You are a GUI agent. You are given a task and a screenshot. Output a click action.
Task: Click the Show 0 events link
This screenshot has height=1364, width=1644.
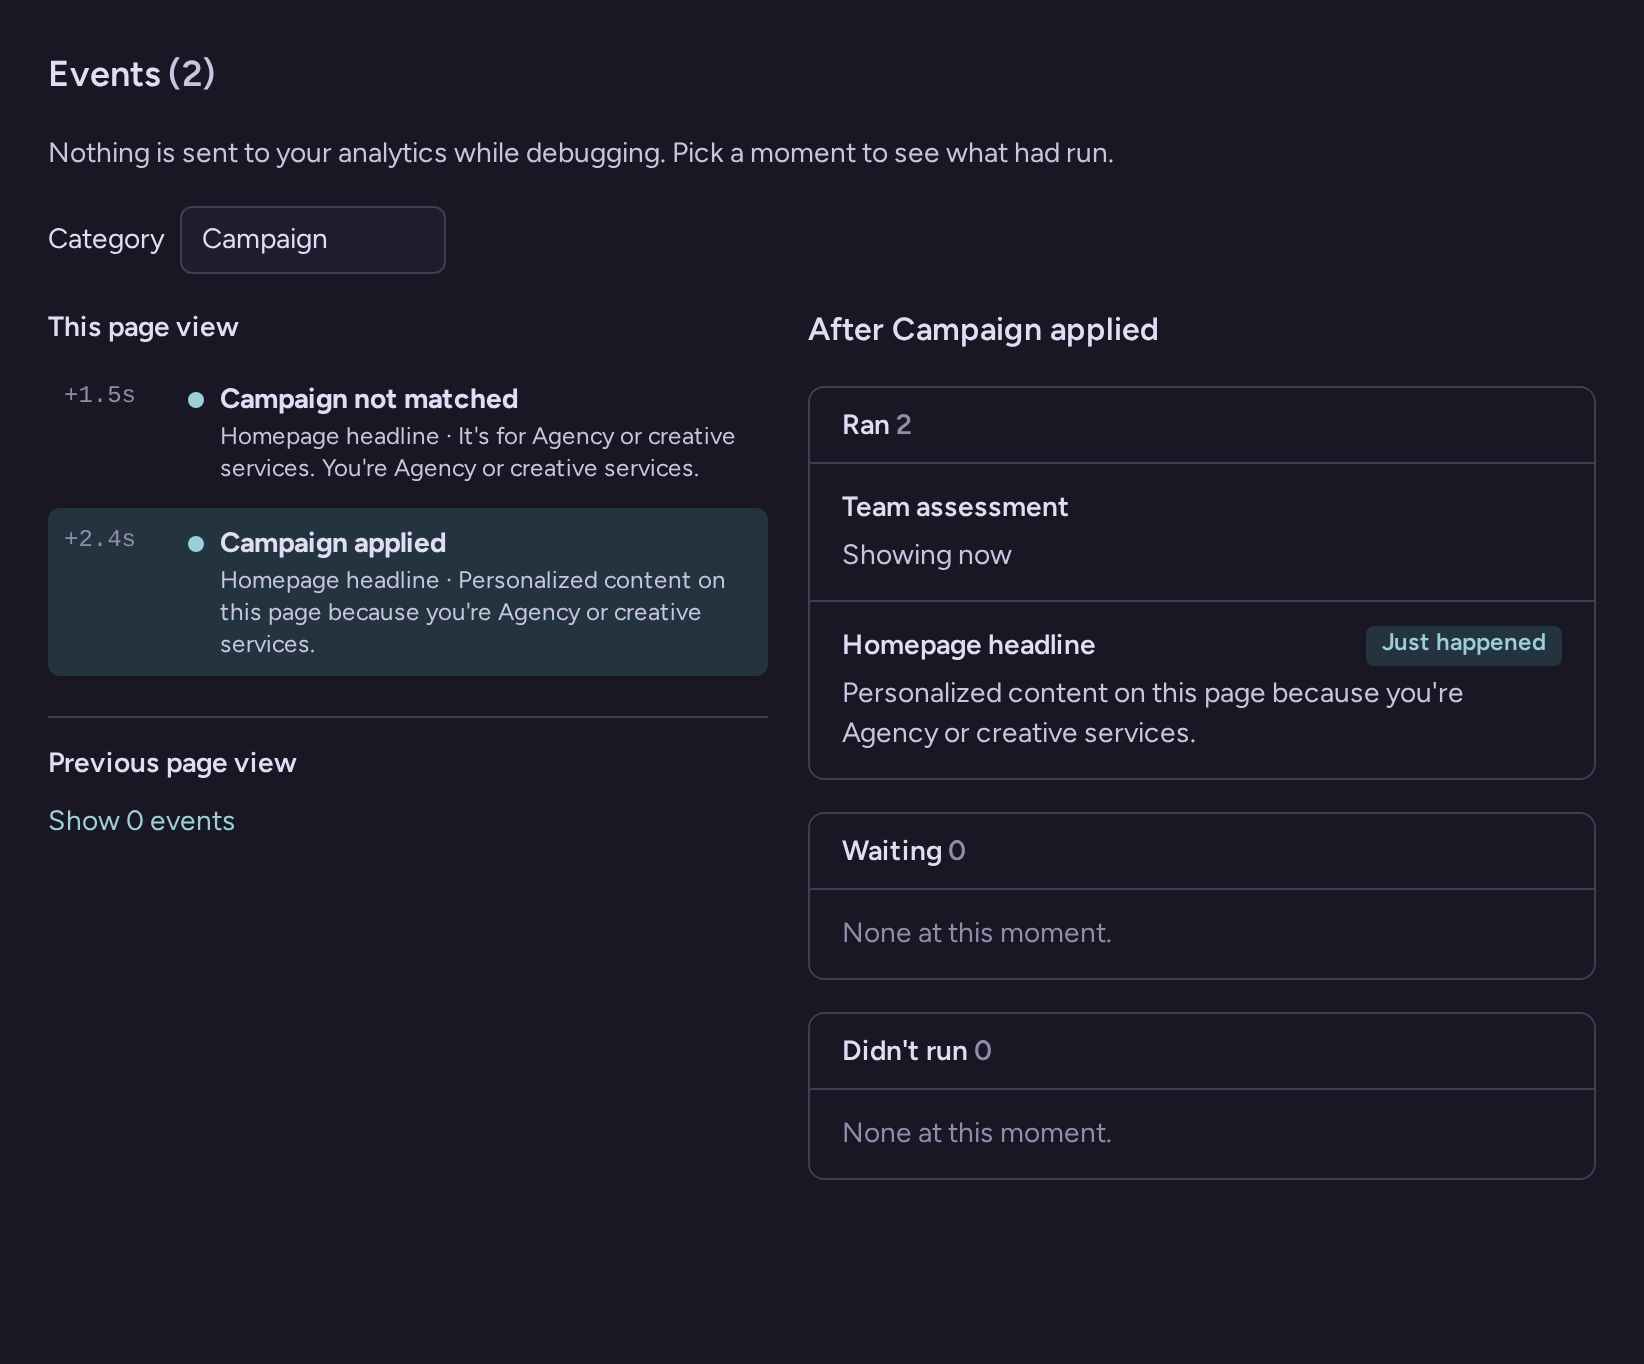point(141,821)
